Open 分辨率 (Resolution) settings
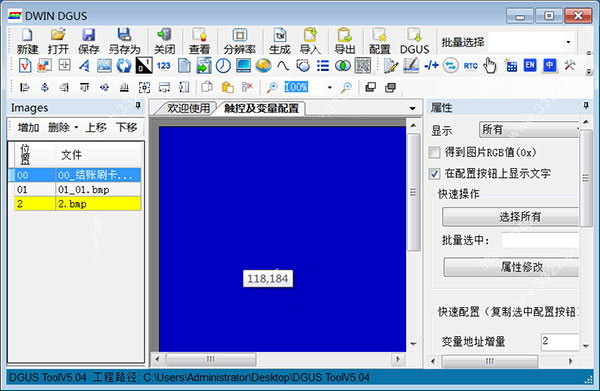This screenshot has height=391, width=600. [x=240, y=41]
